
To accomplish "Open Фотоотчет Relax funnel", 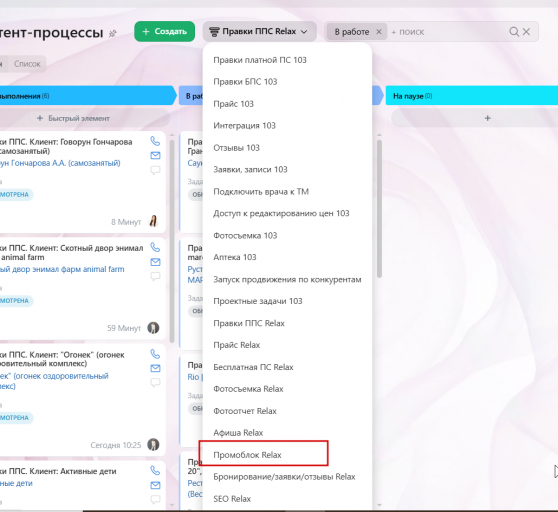I will click(245, 411).
